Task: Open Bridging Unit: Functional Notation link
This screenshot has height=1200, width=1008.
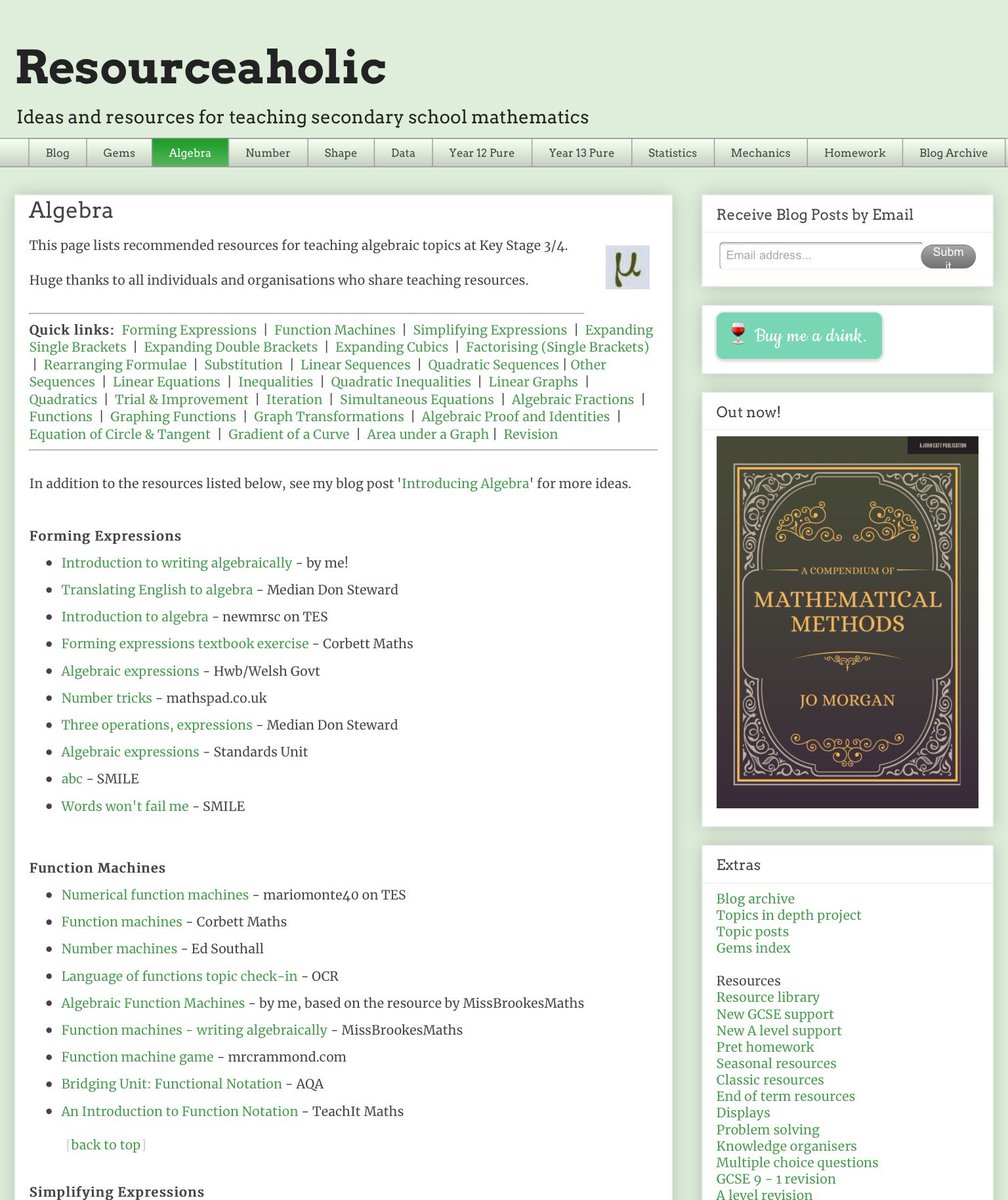Action: pos(172,1084)
